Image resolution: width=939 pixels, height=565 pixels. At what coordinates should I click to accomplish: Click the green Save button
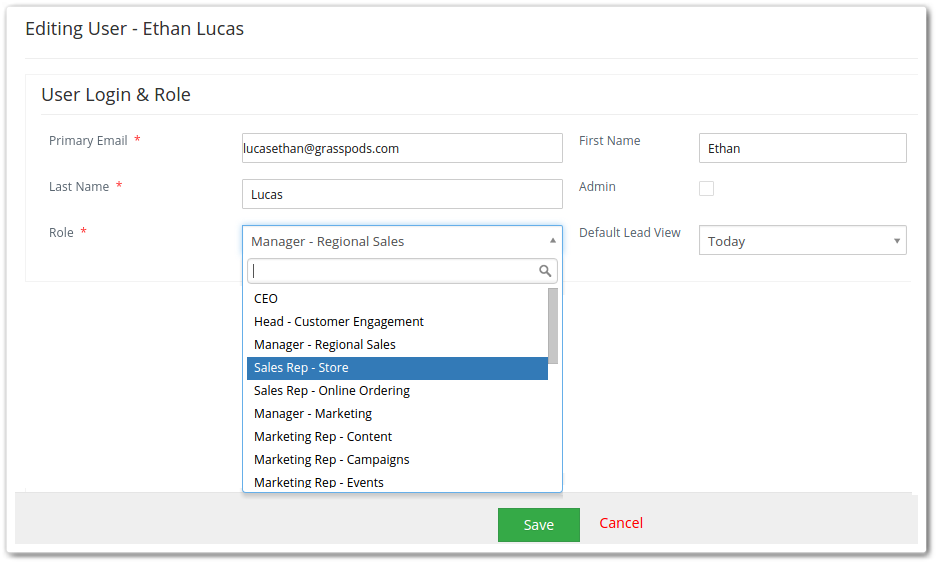pos(538,525)
